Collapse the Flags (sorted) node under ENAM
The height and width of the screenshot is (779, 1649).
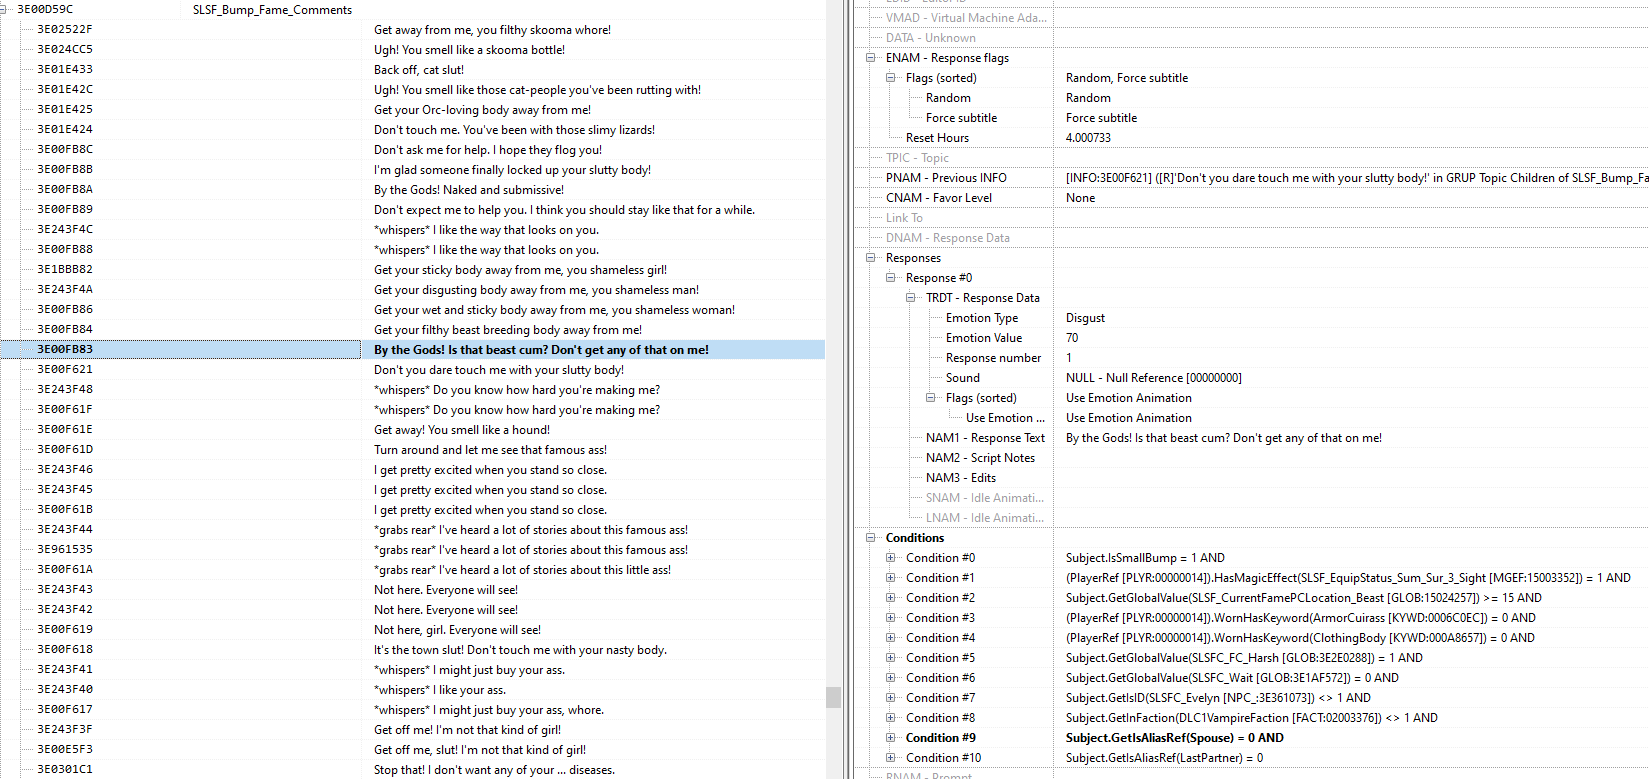pos(891,78)
